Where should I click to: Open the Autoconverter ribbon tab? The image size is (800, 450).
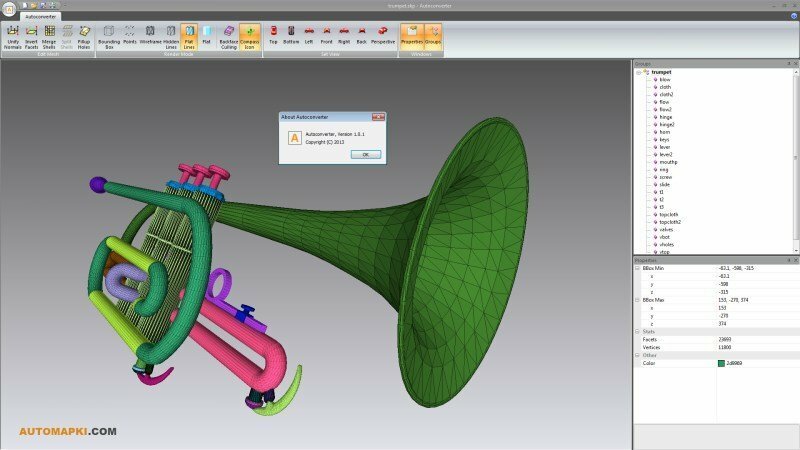(x=40, y=17)
